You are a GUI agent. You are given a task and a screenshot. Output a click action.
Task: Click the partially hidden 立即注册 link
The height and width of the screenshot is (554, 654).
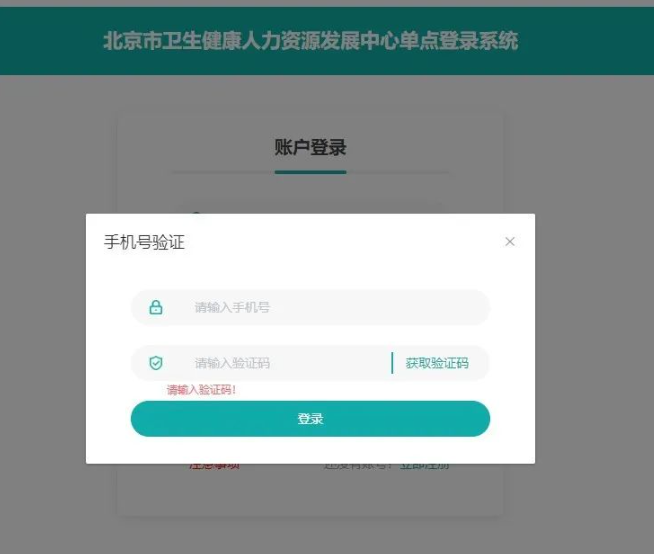pyautogui.click(x=425, y=467)
